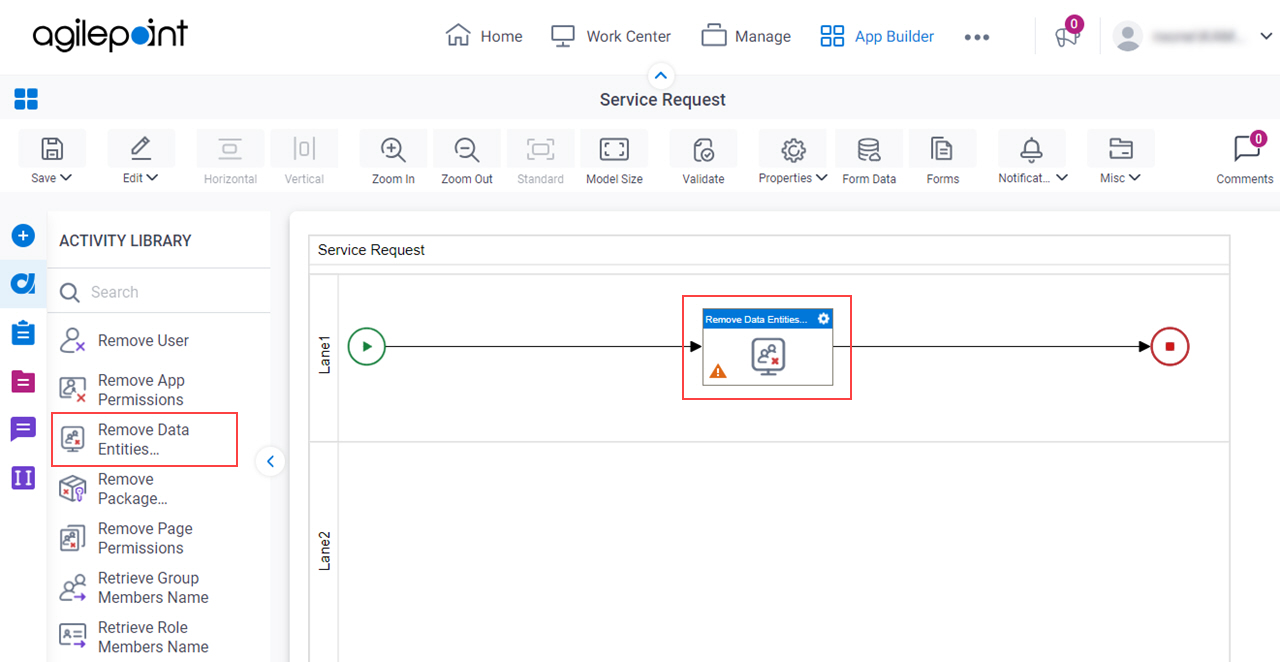Open the Misc folder icon
The height and width of the screenshot is (662, 1280).
tap(1121, 150)
